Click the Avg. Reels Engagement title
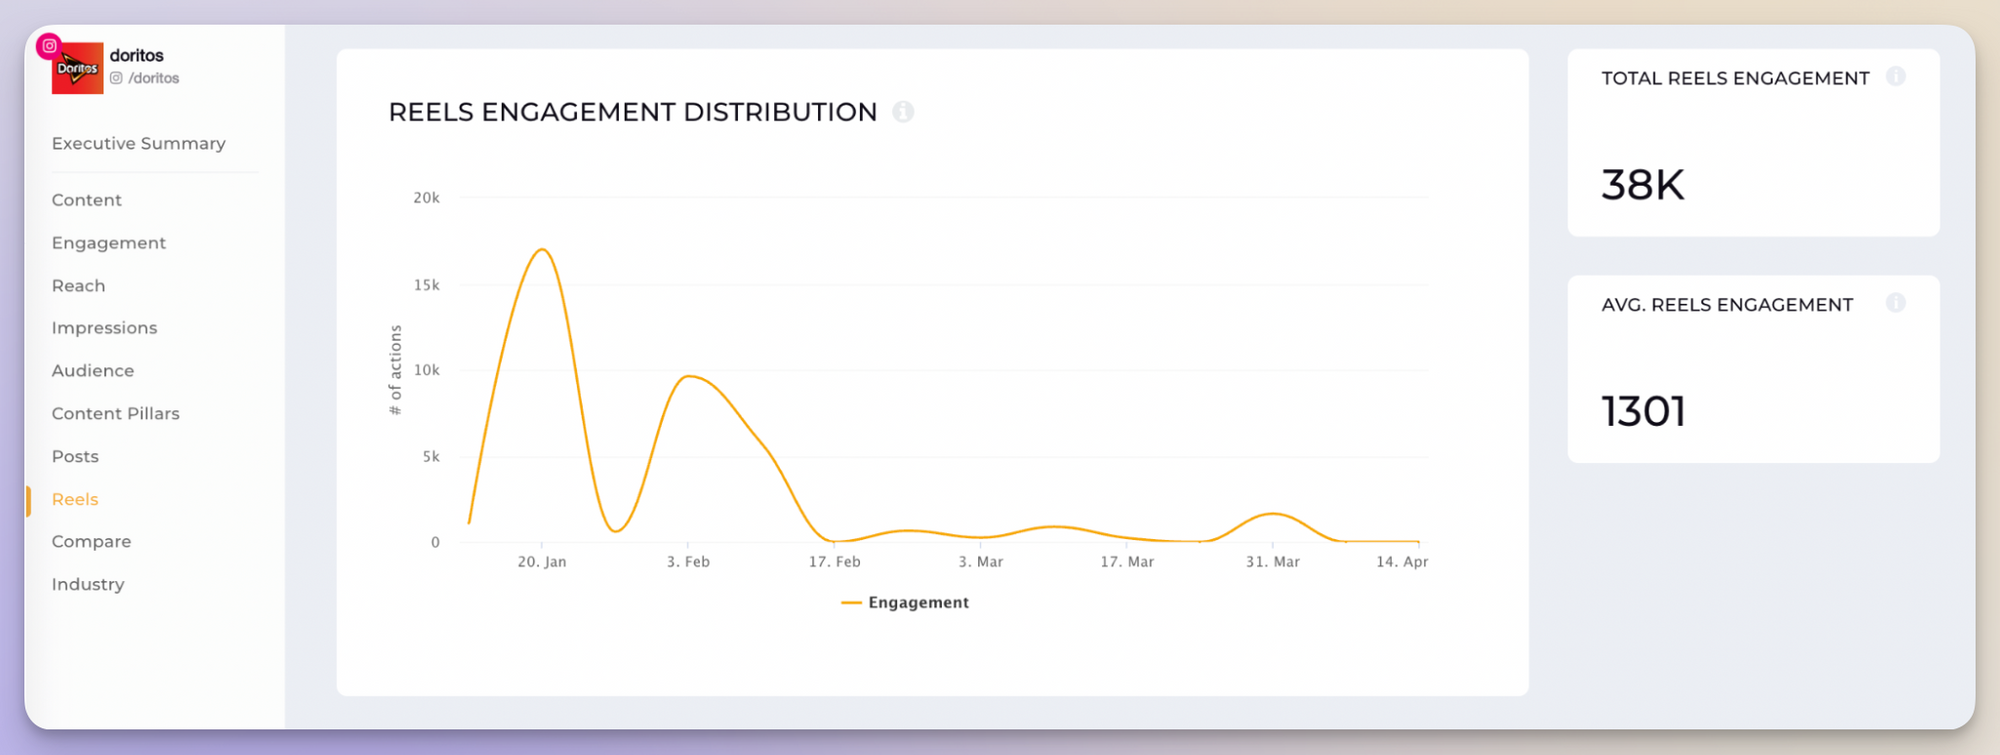The height and width of the screenshot is (755, 2000). 1727,305
